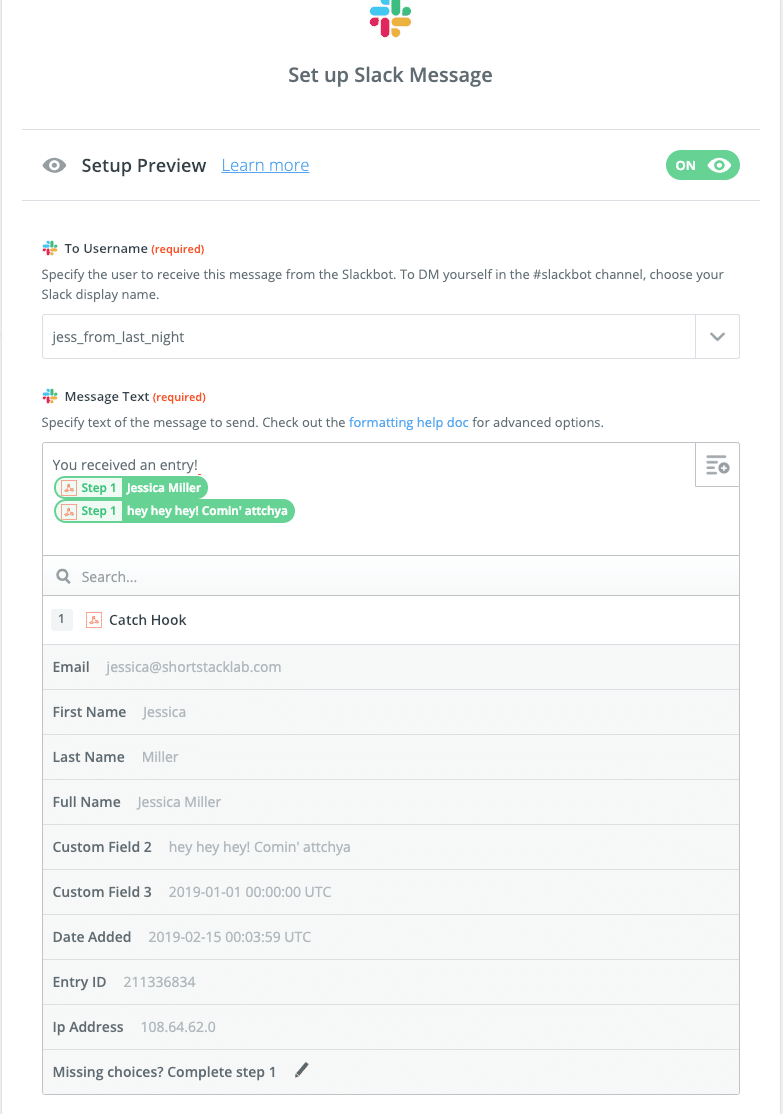This screenshot has height=1114, width=783.
Task: Choose the Entry ID field option
Action: [x=390, y=982]
